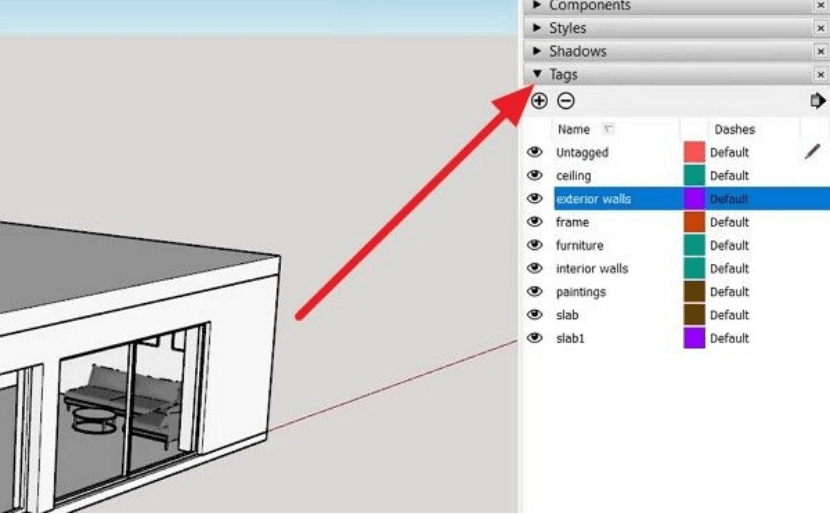
Task: Change the interior walls teal swatch
Action: click(x=694, y=268)
